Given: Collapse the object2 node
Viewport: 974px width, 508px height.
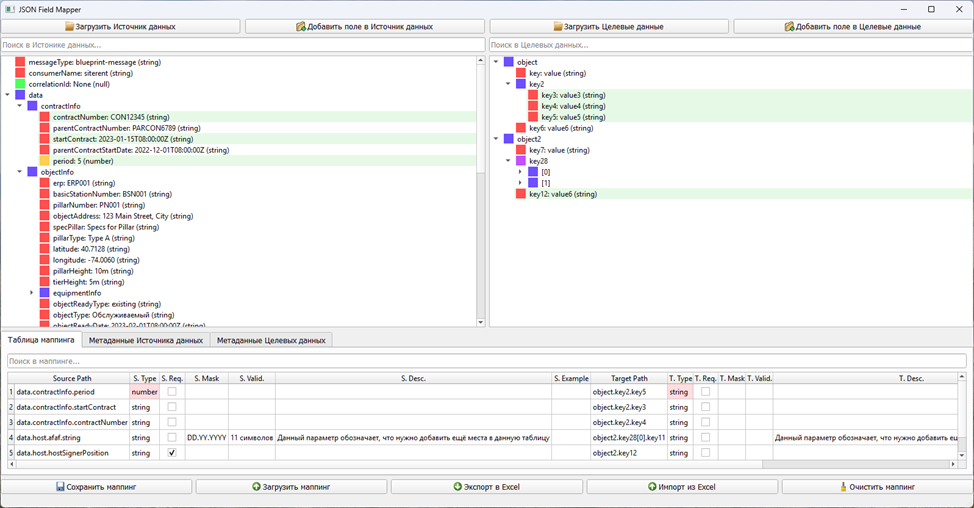Looking at the screenshot, I should click(x=496, y=139).
